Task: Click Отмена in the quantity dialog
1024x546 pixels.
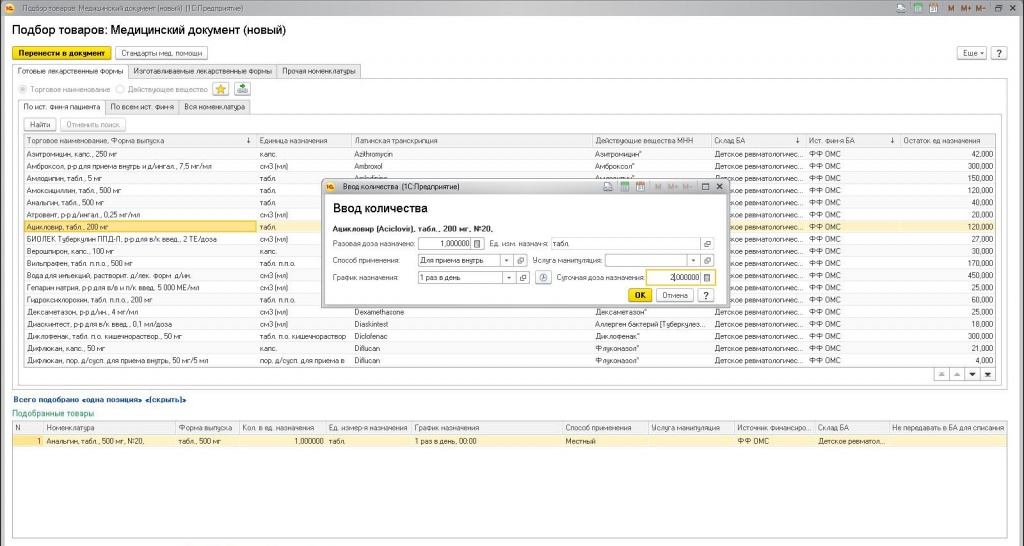Action: pos(675,295)
